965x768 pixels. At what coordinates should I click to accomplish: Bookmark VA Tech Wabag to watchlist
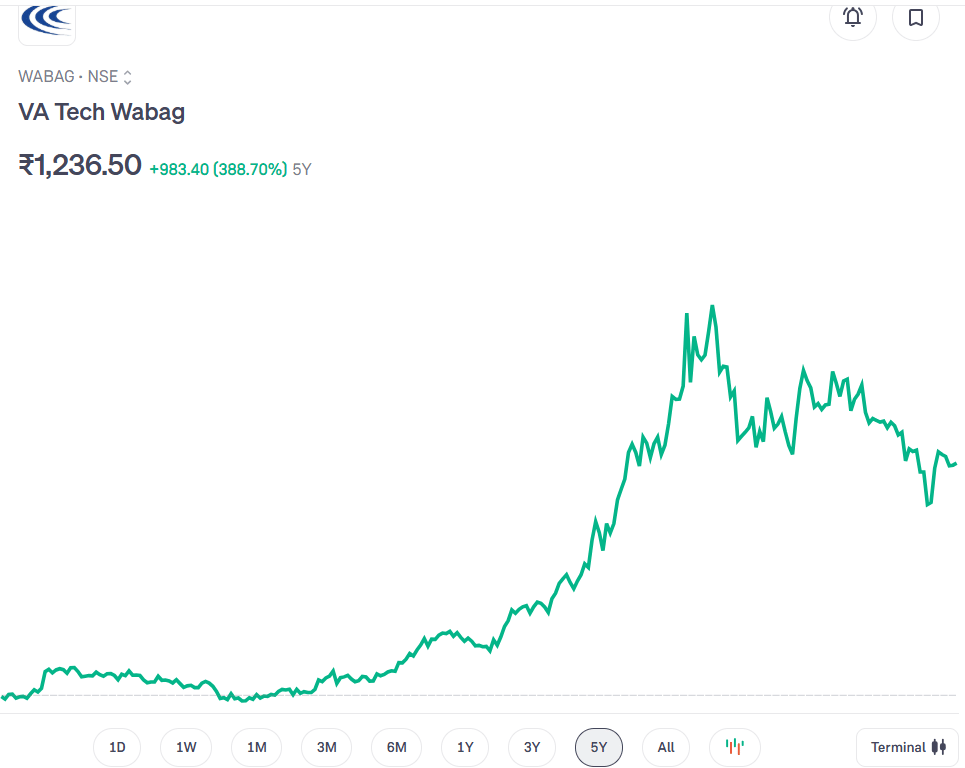coord(915,17)
